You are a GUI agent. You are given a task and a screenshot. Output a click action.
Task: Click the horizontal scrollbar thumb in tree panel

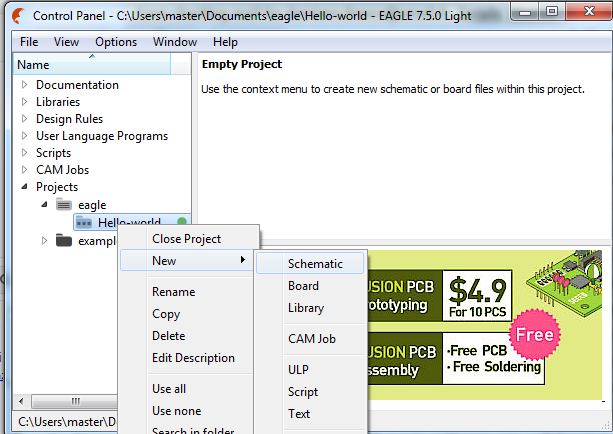point(74,401)
